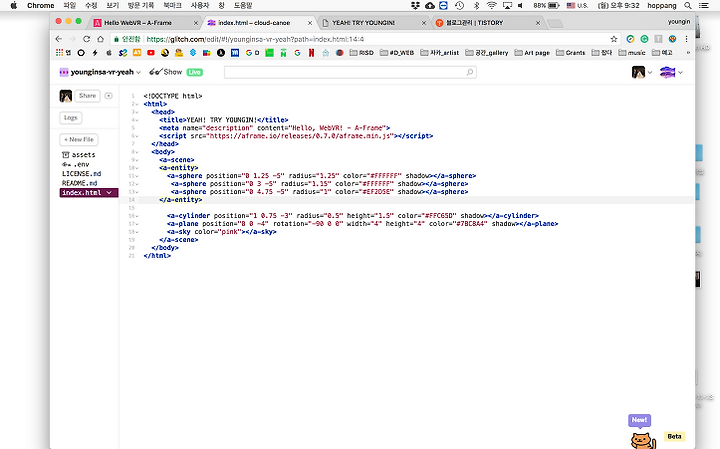Viewport: 720px width, 449px height.
Task: Collapse the html tag fold on line 2
Action: 137,104
